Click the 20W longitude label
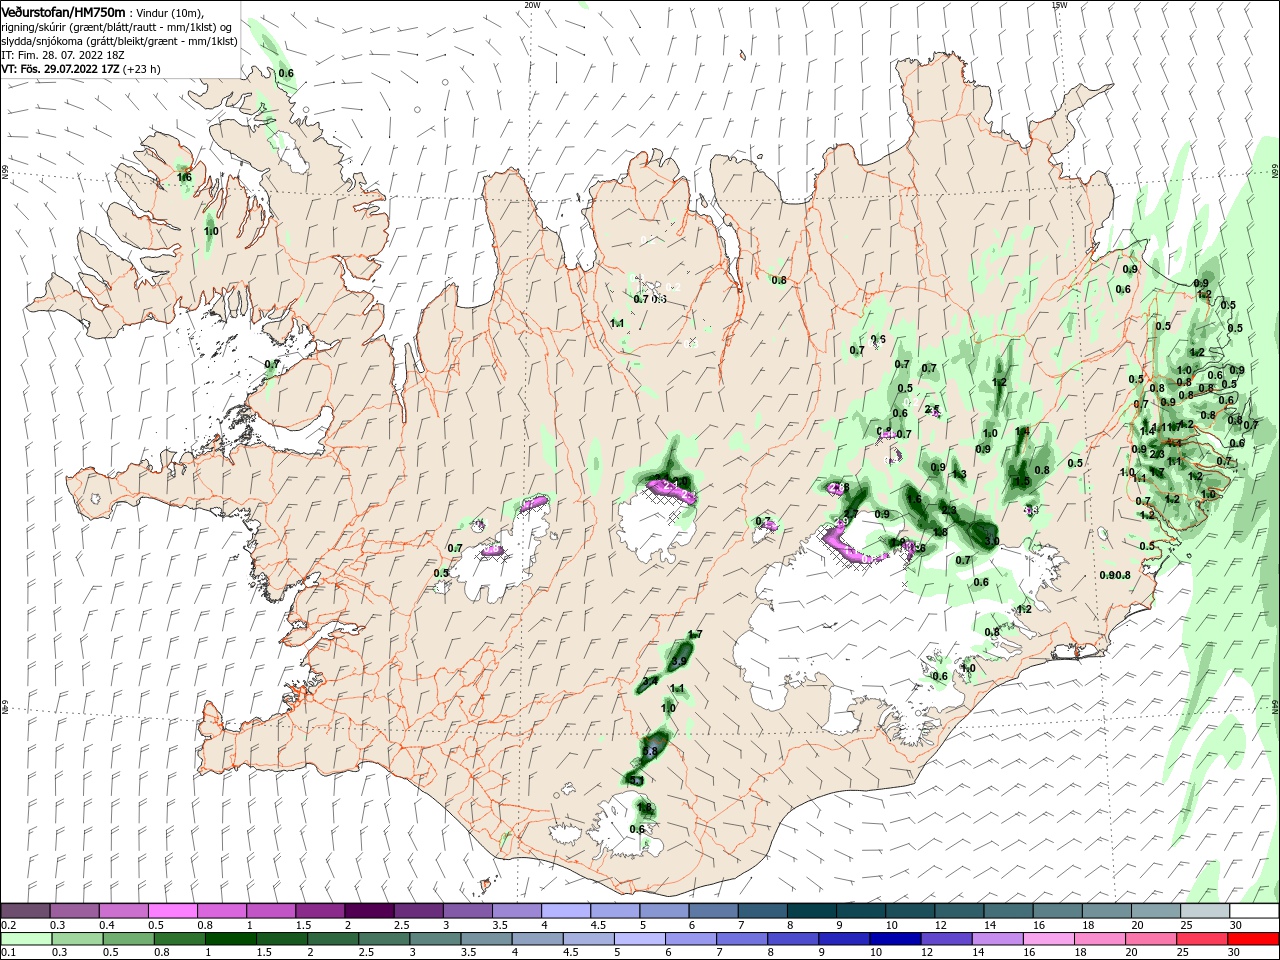The height and width of the screenshot is (960, 1280). 532,4
